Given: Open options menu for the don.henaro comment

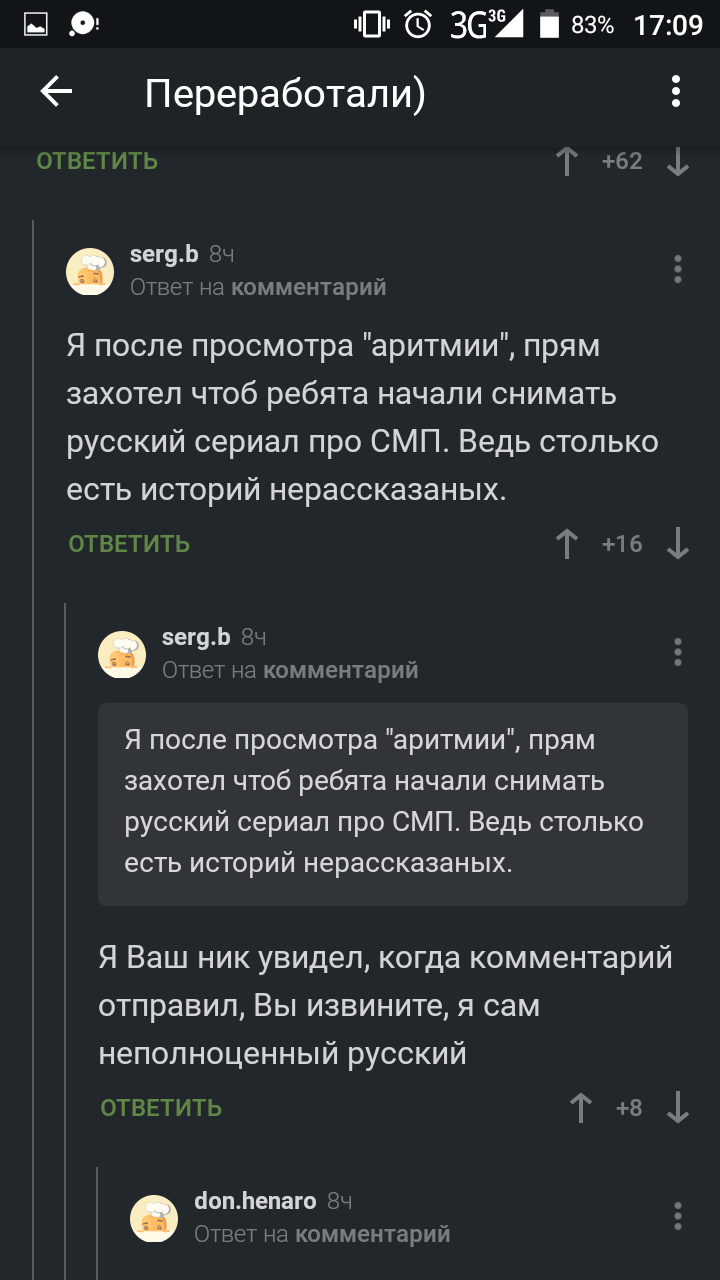Looking at the screenshot, I should pos(678,1216).
